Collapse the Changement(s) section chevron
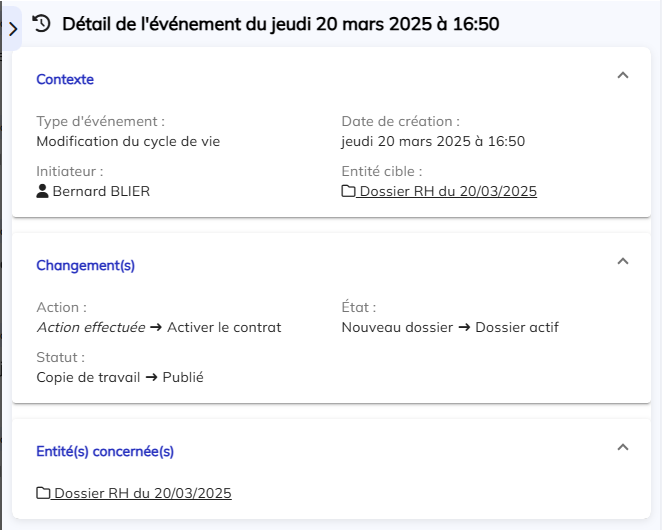662x530 pixels. pos(622,262)
